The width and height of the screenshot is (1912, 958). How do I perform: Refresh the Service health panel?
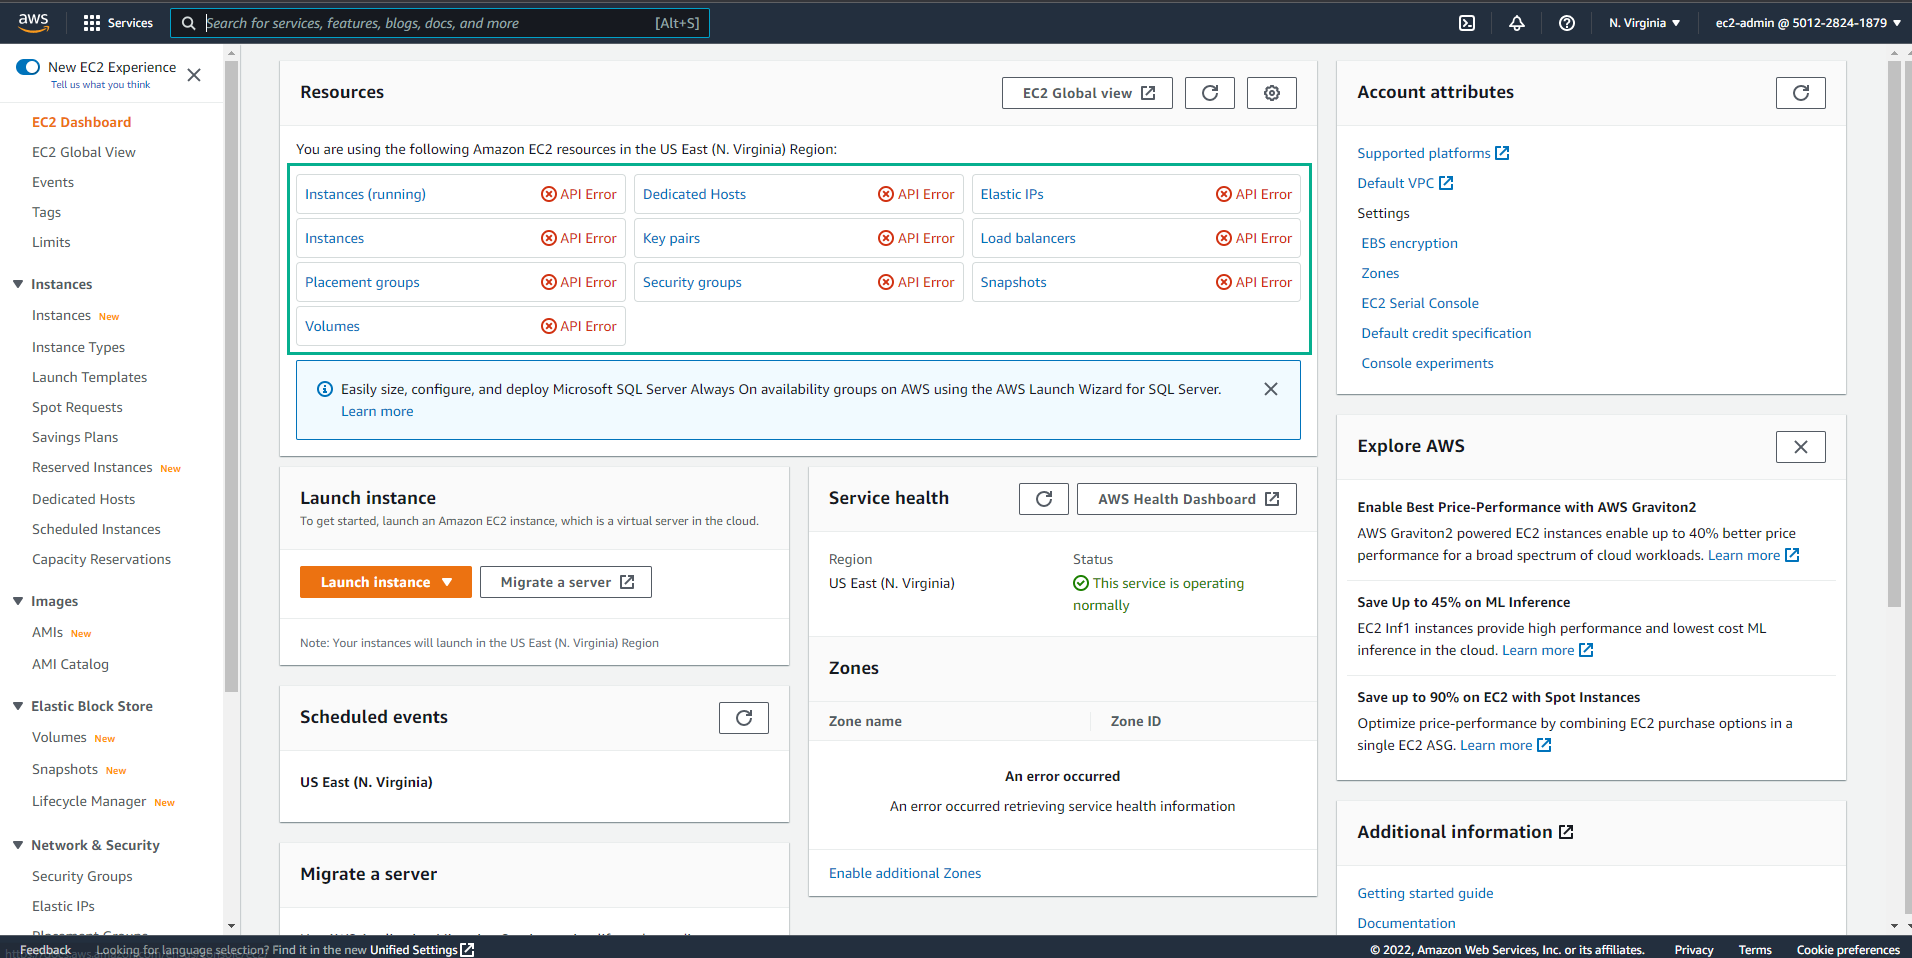[x=1044, y=499]
